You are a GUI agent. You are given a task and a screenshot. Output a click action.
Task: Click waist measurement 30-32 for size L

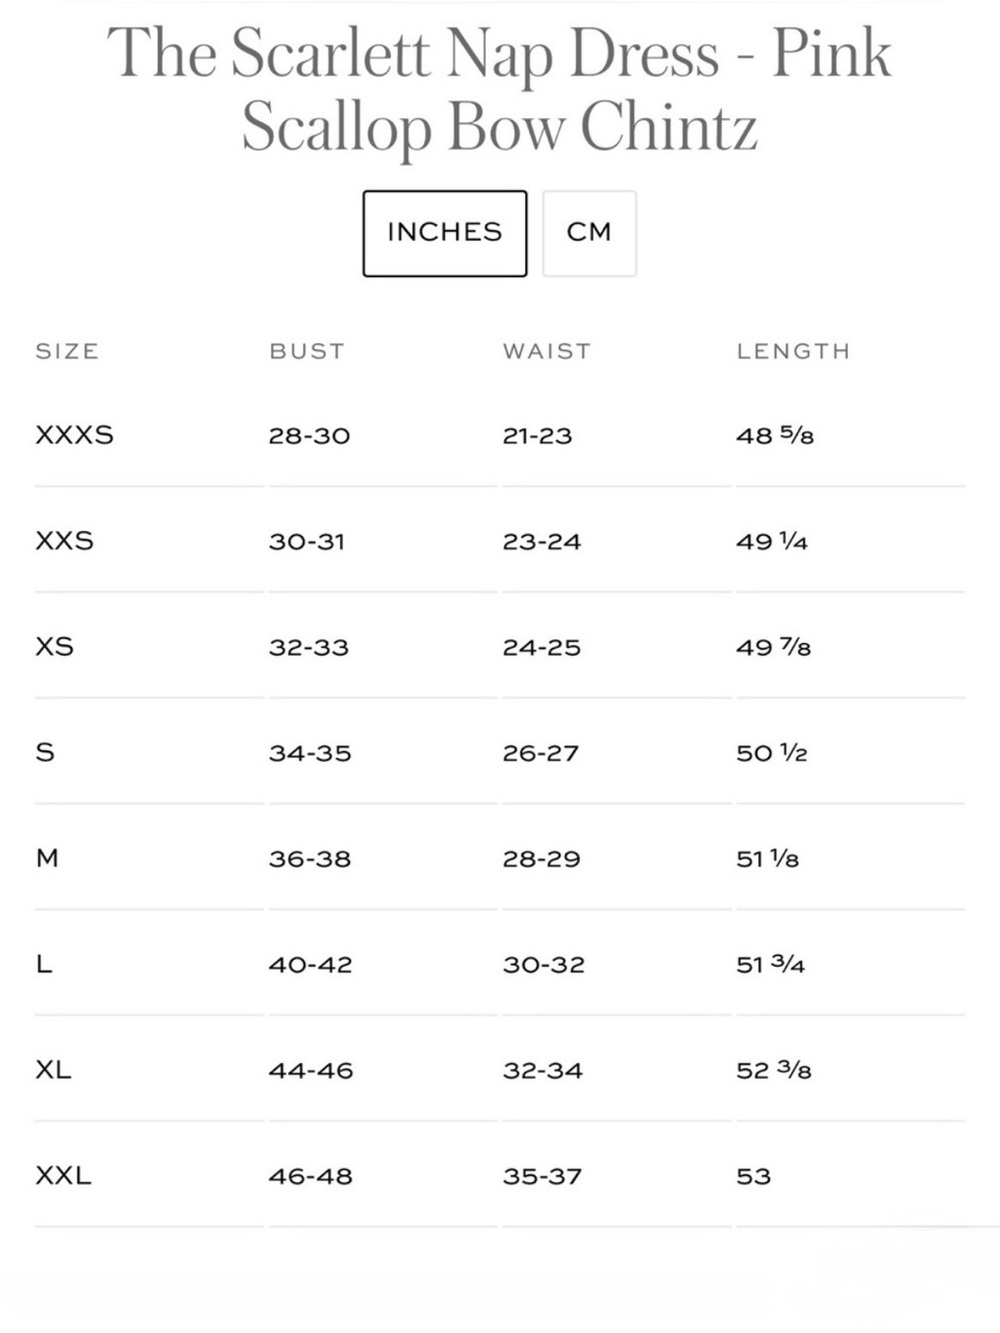point(544,965)
